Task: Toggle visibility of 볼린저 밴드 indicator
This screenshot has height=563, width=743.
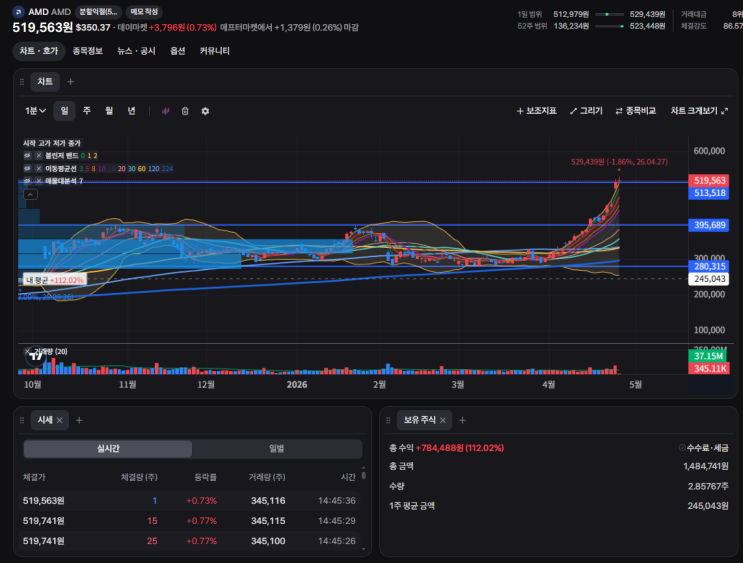Action: coord(27,155)
